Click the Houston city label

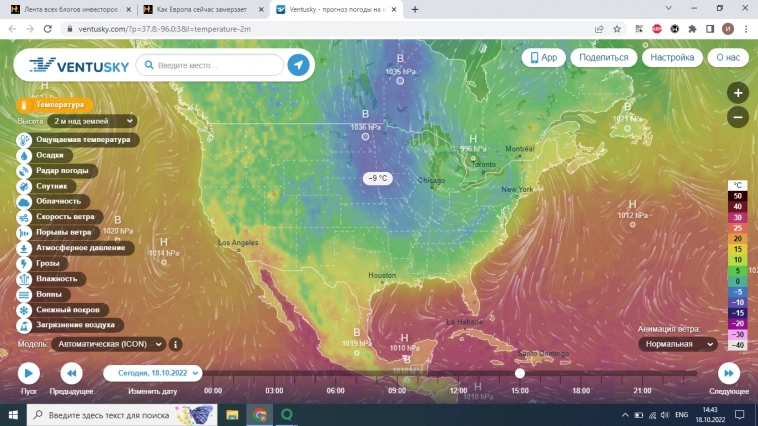[382, 275]
